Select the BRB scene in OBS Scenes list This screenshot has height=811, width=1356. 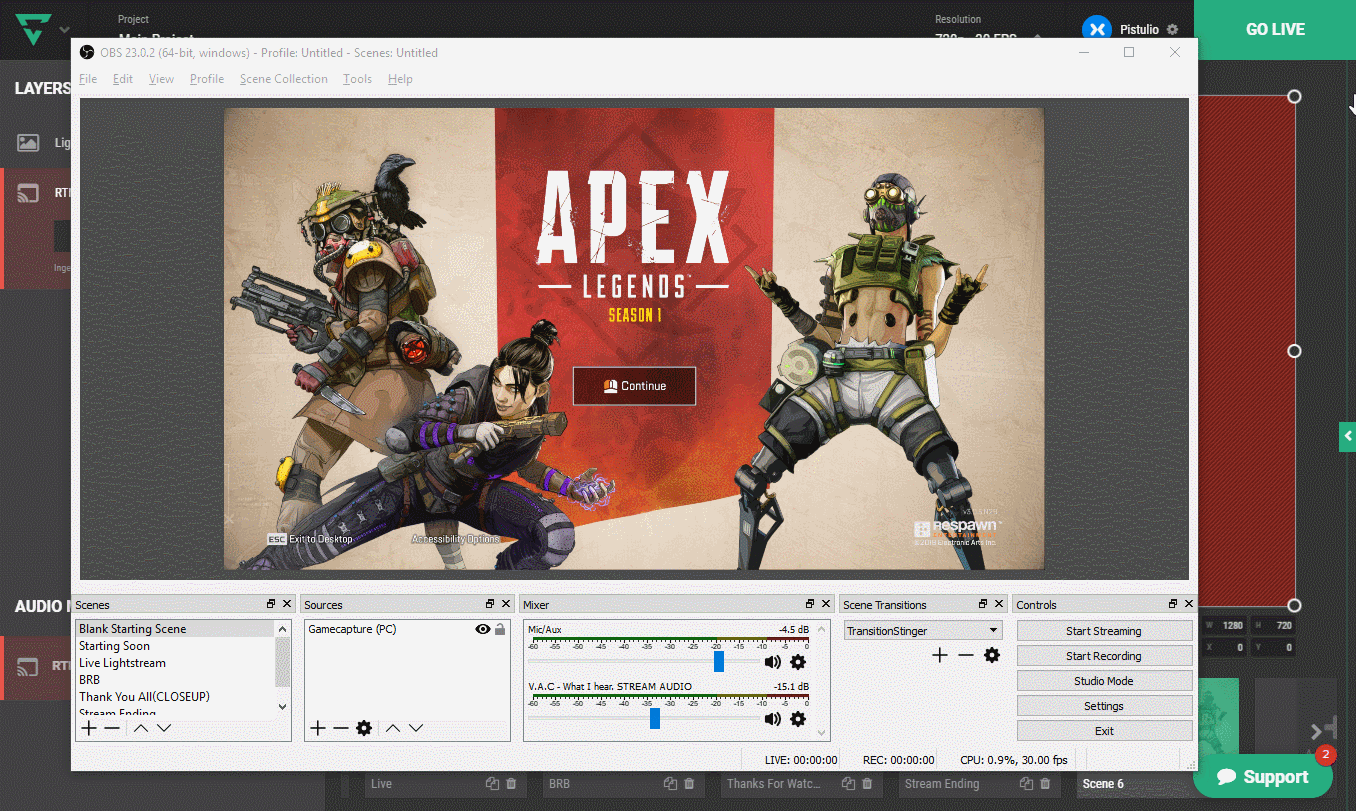pos(175,680)
